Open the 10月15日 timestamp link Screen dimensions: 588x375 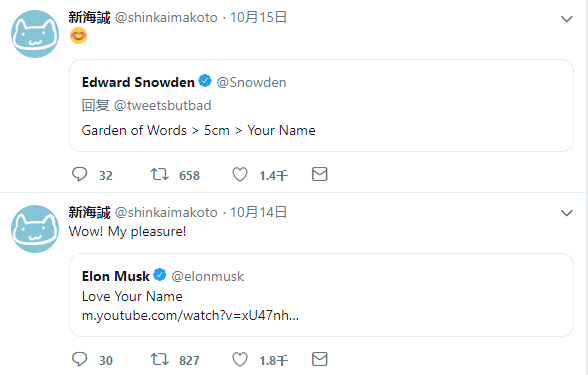coord(258,17)
